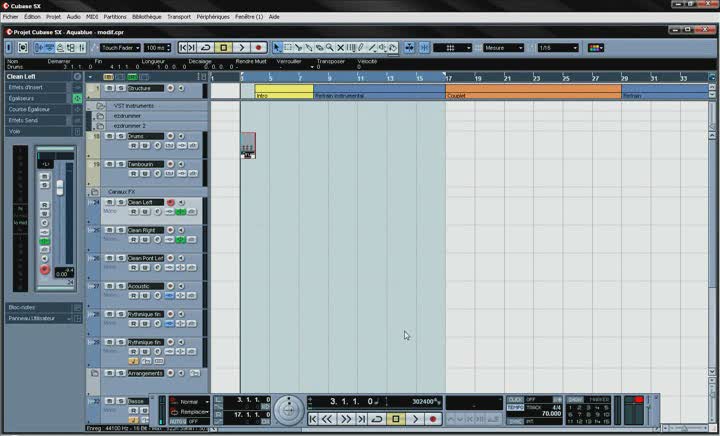Open the Édition menu
Screen dimensions: 720x436
pyautogui.click(x=32, y=17)
